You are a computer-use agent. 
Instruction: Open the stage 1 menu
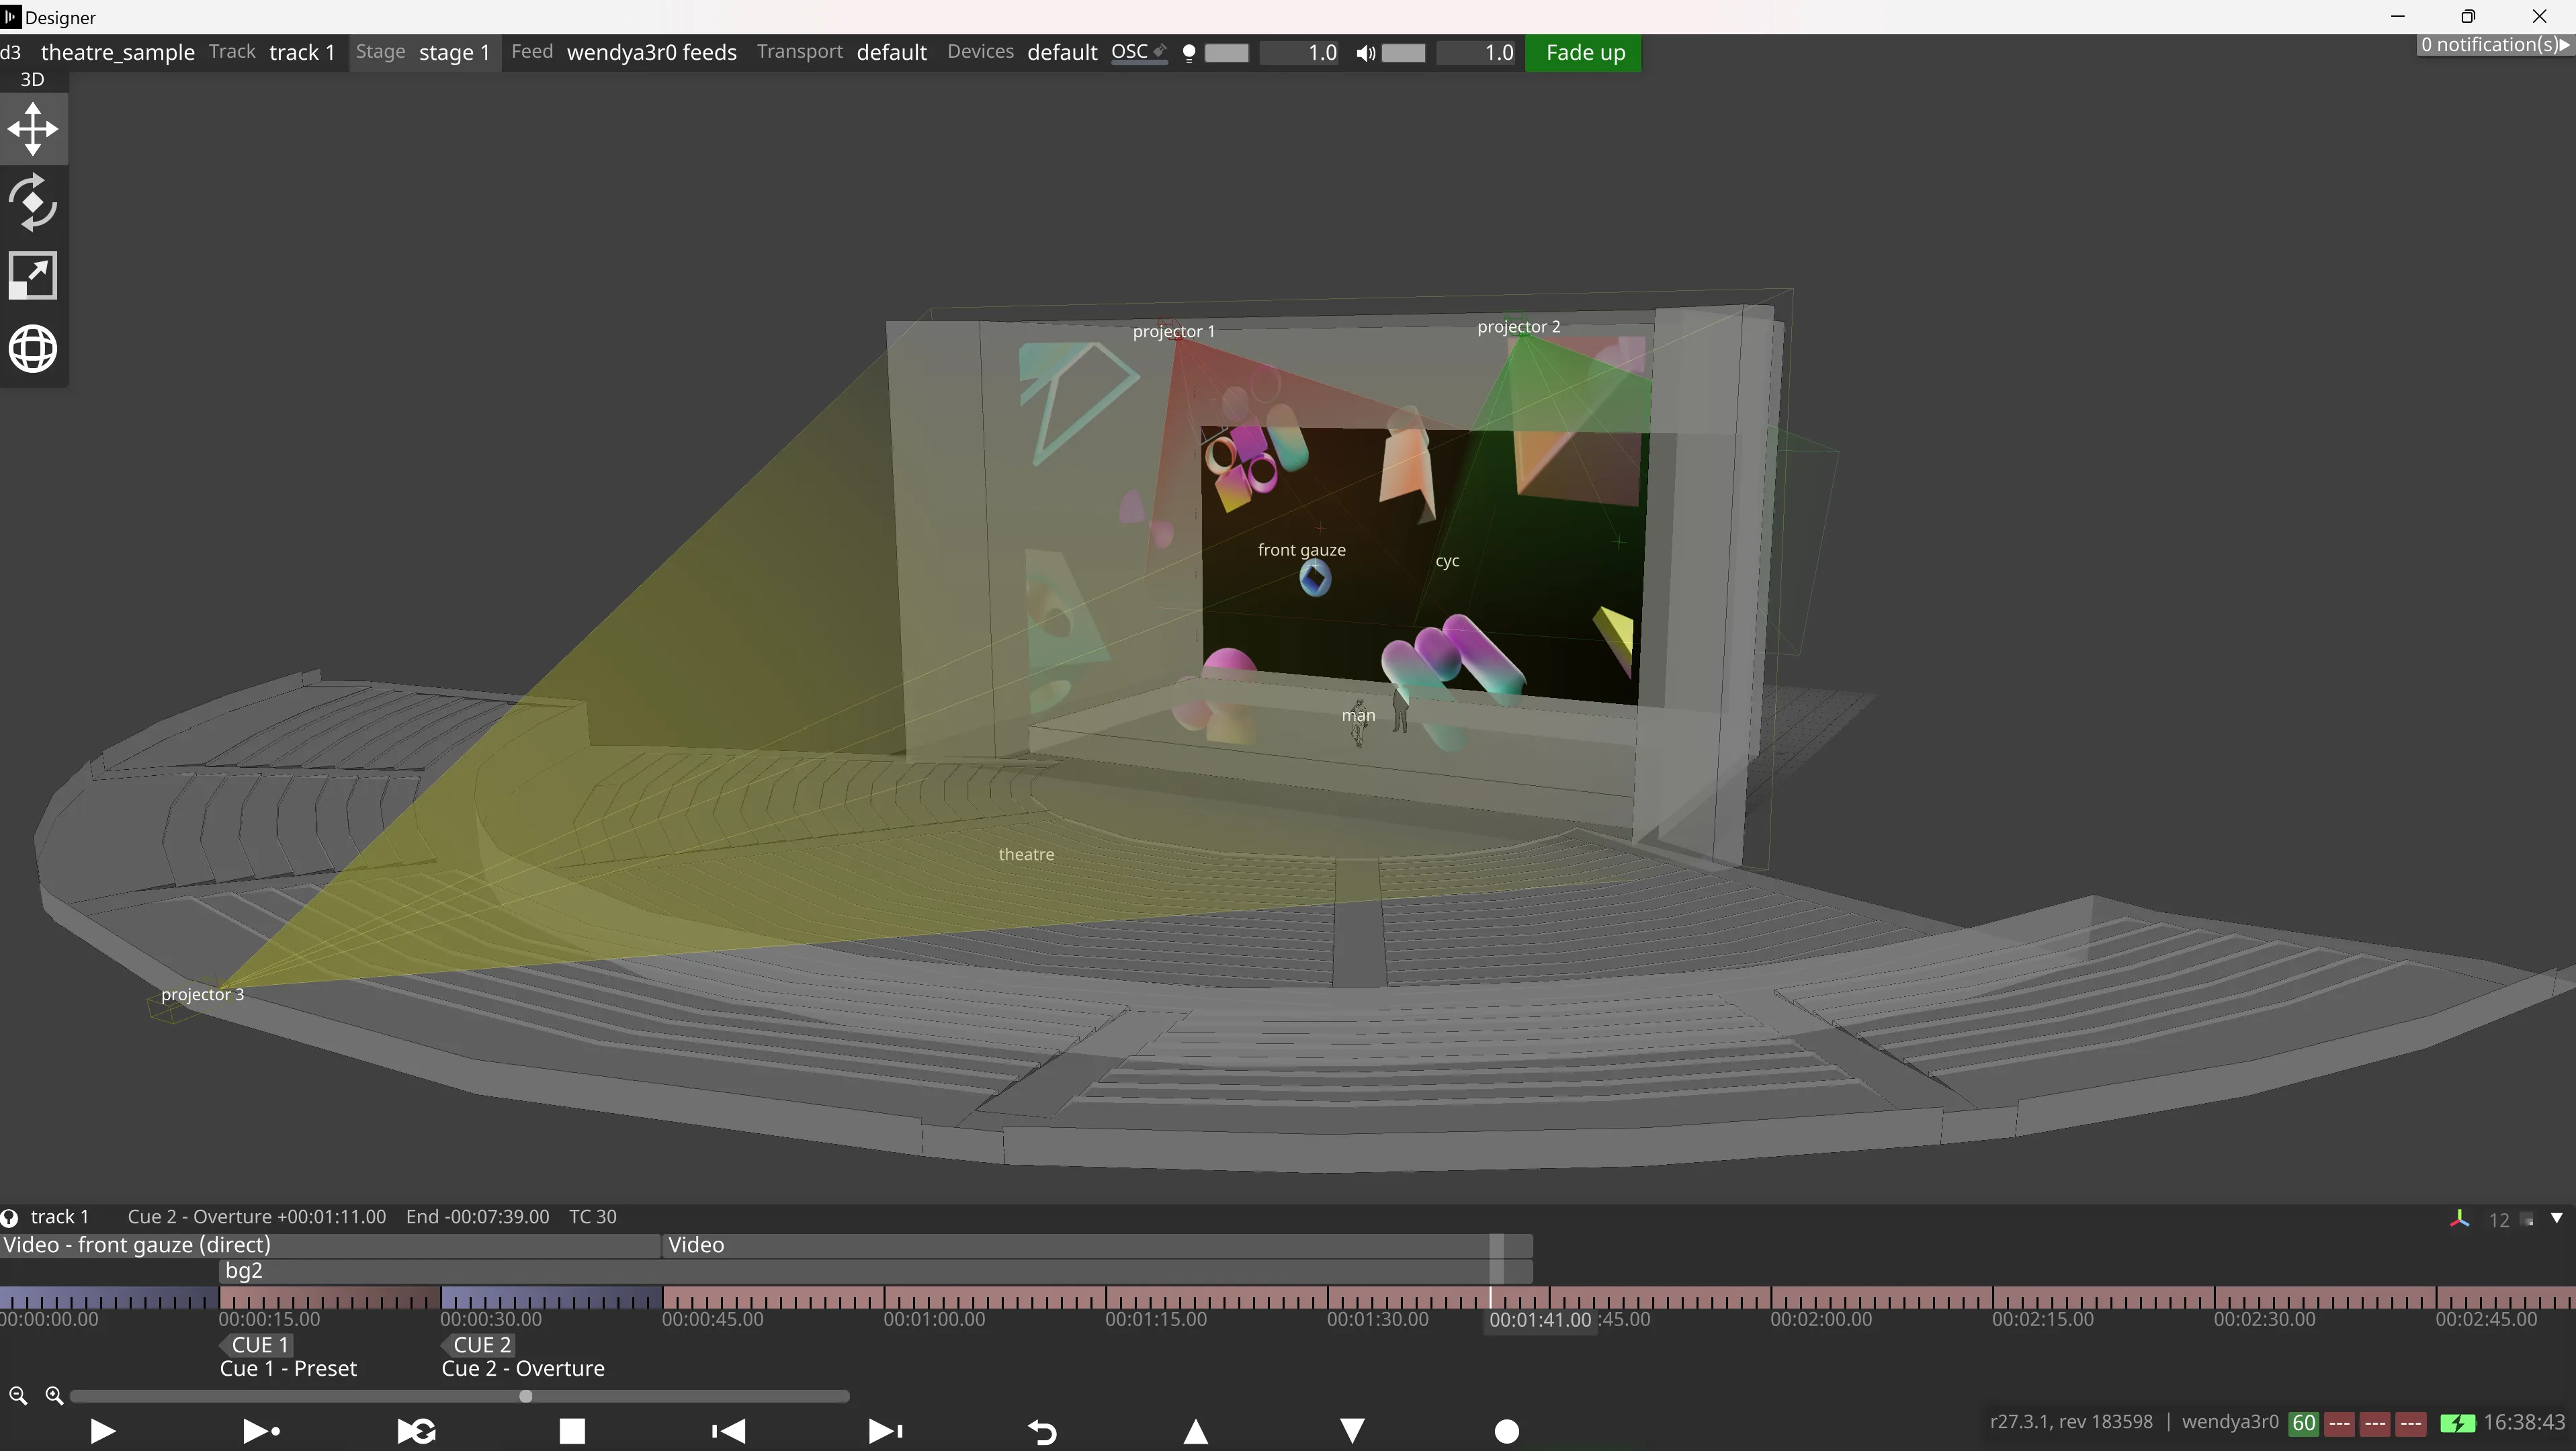point(454,52)
